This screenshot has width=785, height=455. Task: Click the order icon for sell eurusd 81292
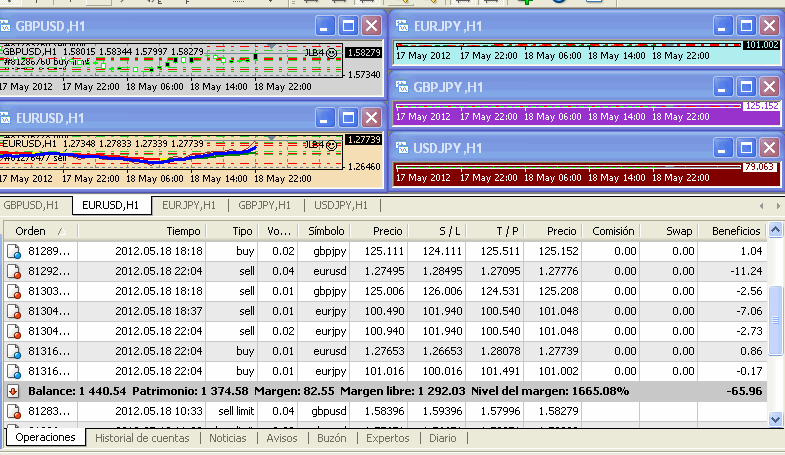point(14,271)
